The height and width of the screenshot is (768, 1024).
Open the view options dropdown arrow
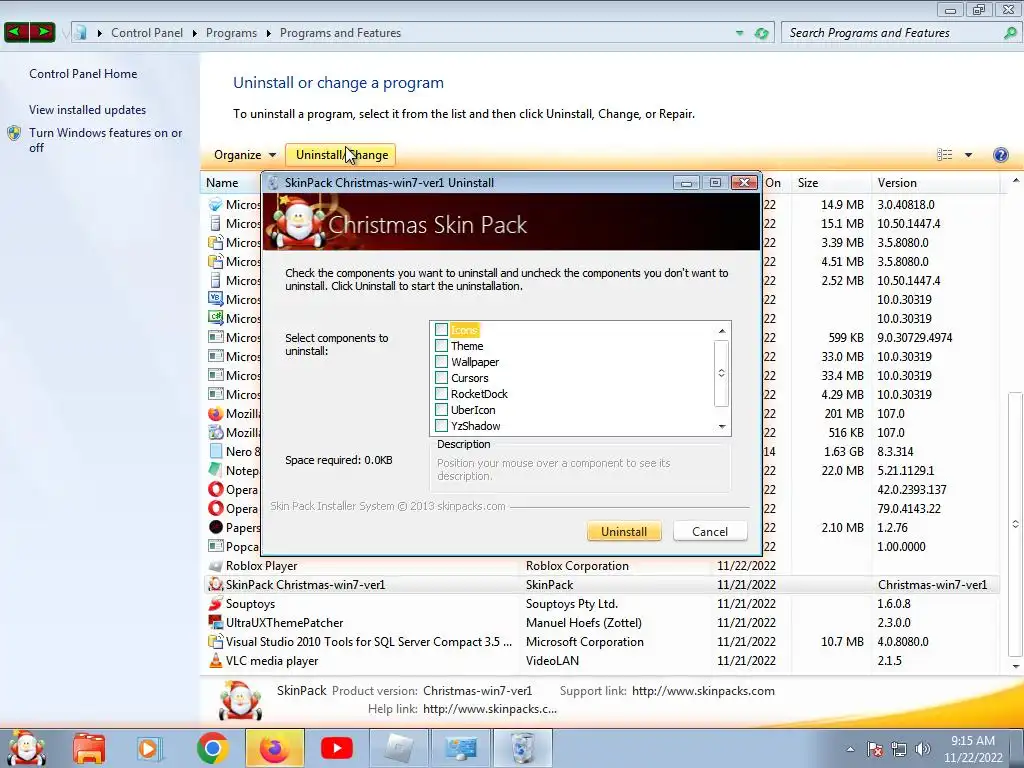968,155
